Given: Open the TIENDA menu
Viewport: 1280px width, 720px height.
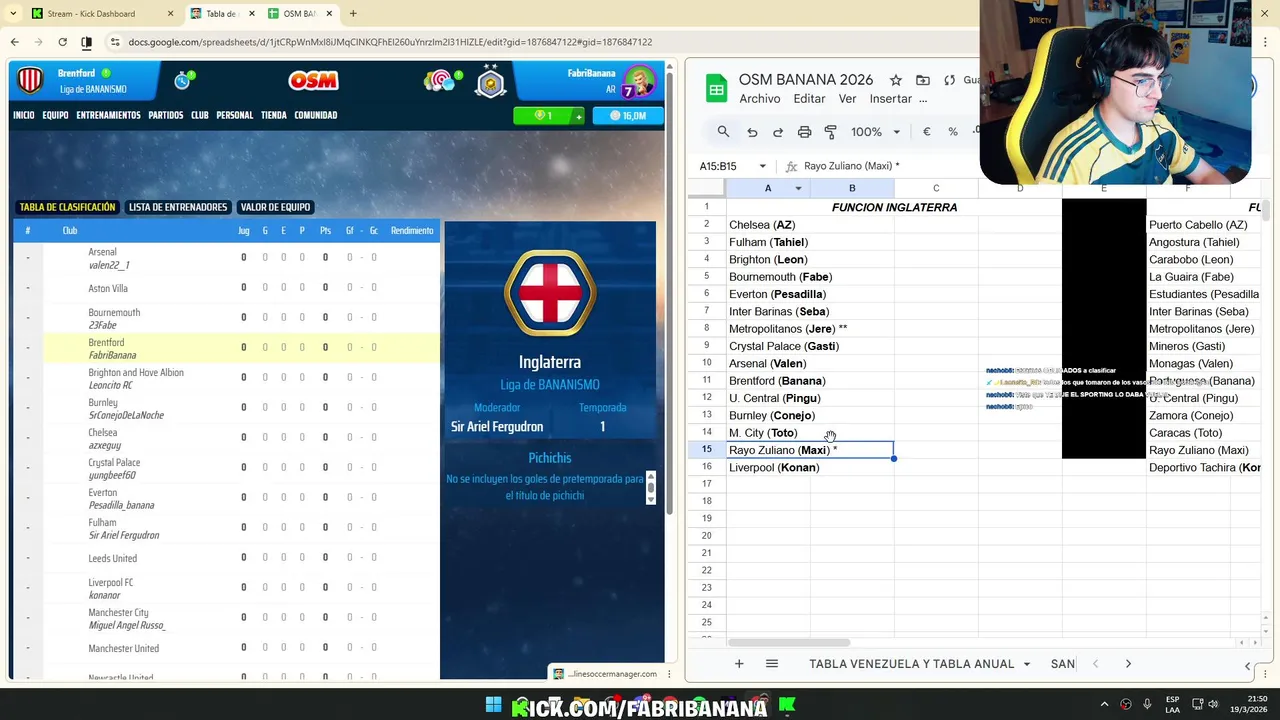Looking at the screenshot, I should pyautogui.click(x=274, y=115).
